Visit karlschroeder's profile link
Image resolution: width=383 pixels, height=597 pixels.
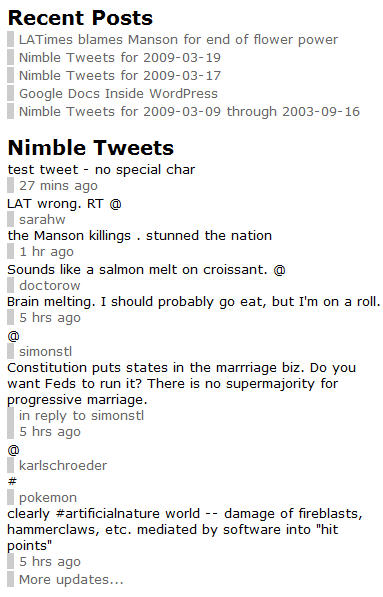[63, 465]
